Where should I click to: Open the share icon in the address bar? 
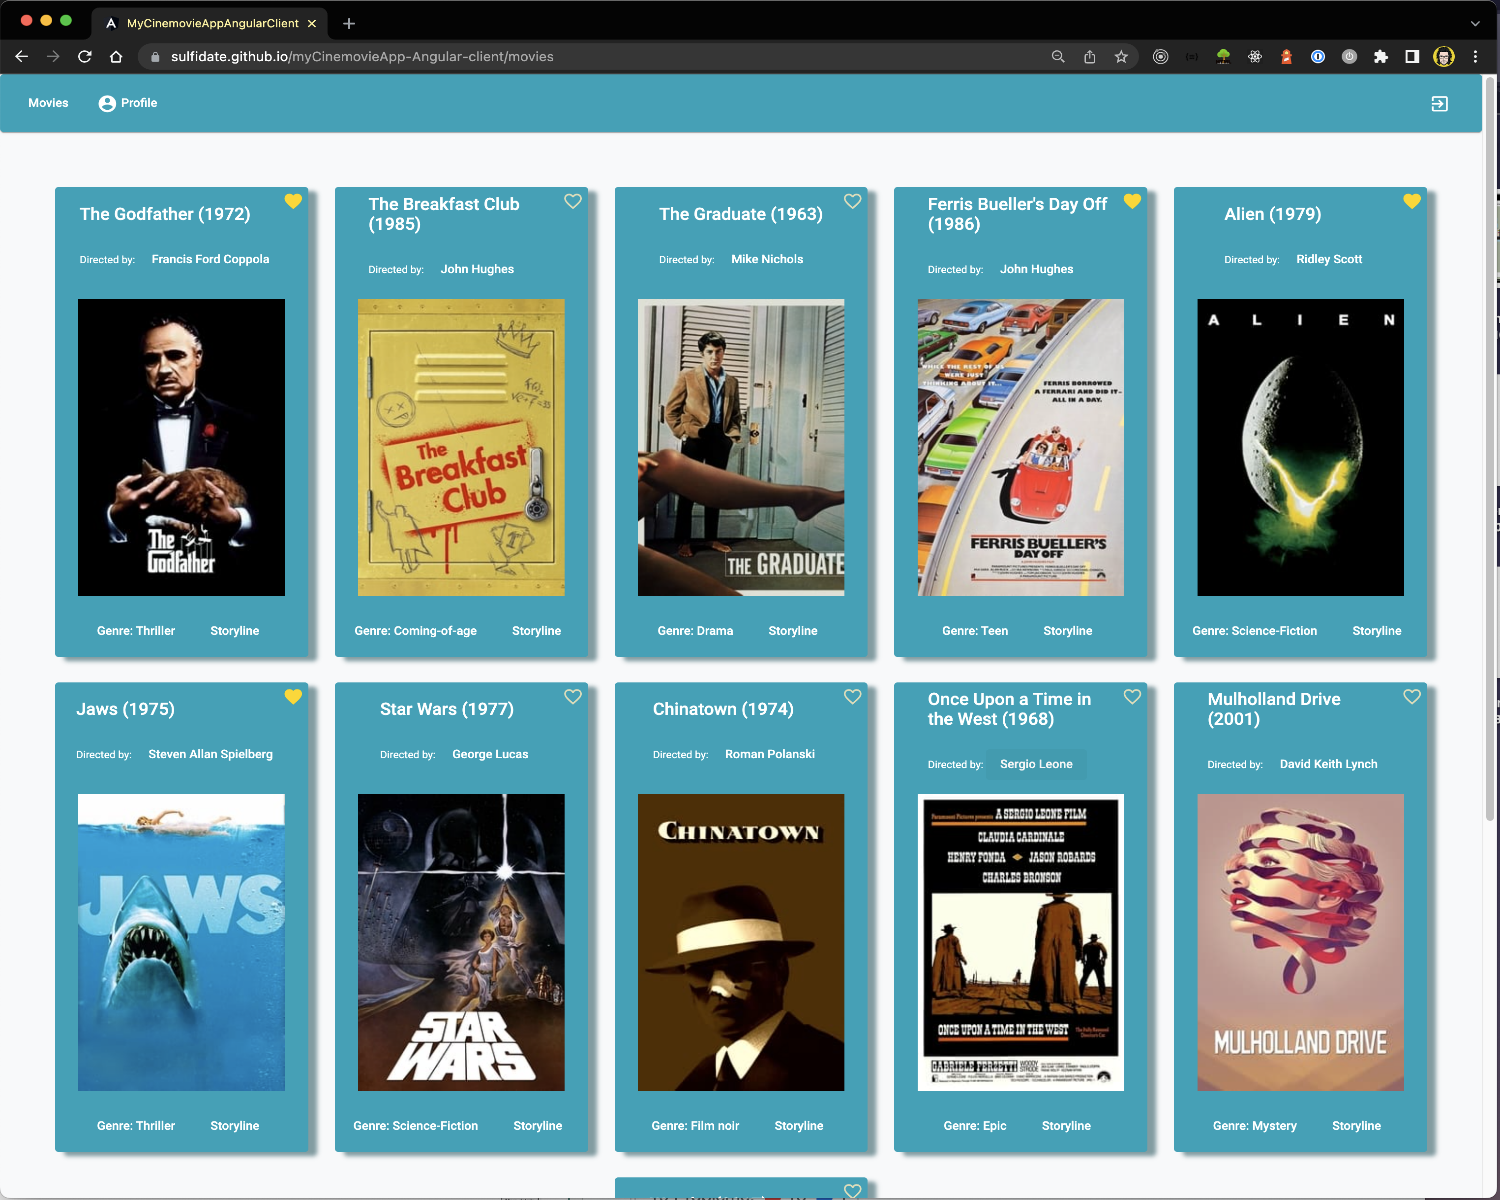click(x=1090, y=57)
